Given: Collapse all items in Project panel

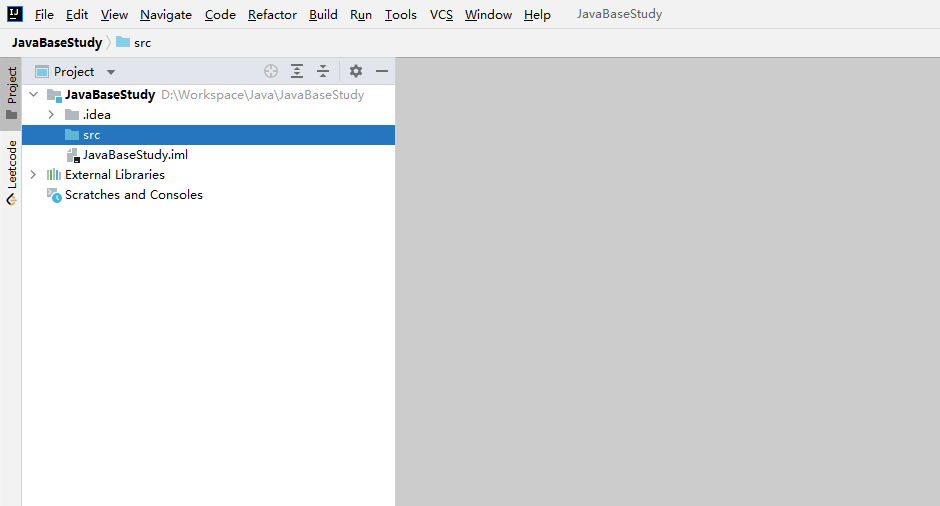Looking at the screenshot, I should tap(323, 71).
